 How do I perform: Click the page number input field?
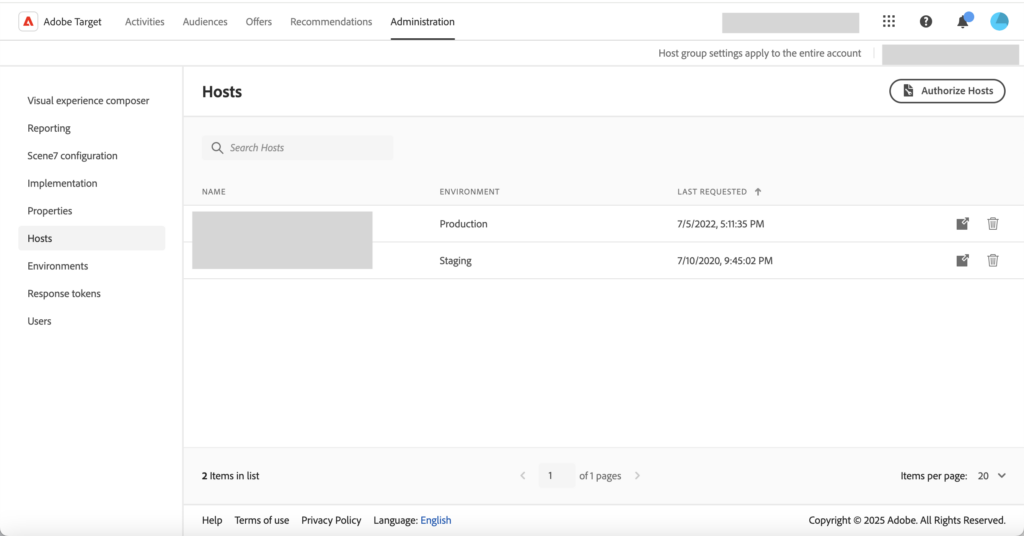(556, 476)
